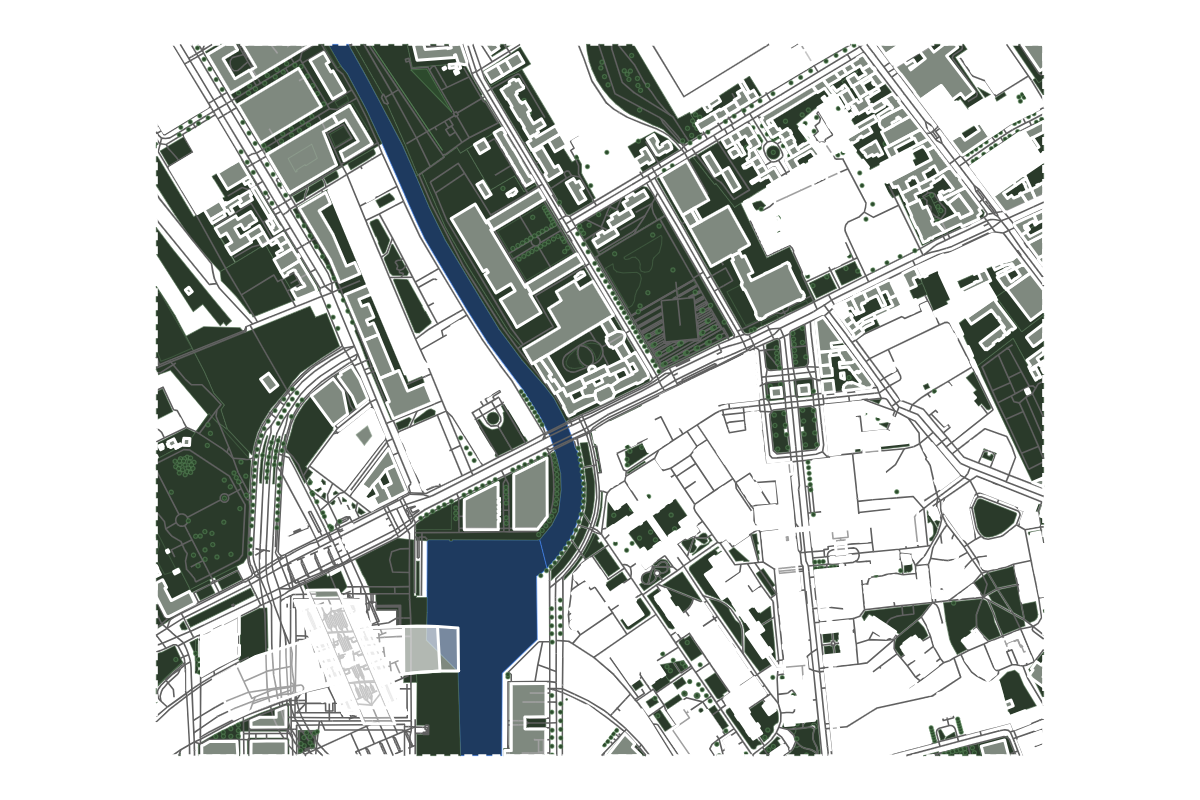Select the oval track inside the courtyard
Image resolution: width=1200 pixels, height=800 pixels.
tap(583, 355)
